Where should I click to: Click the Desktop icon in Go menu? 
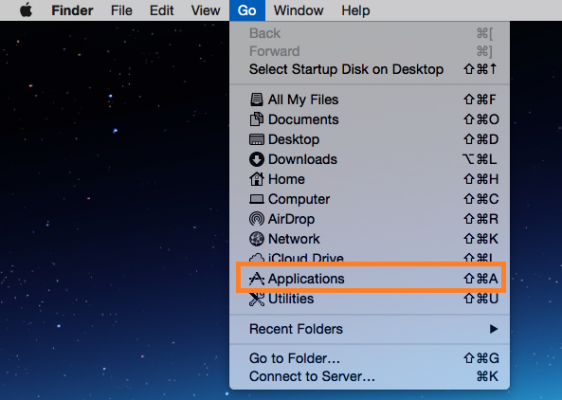click(x=256, y=139)
